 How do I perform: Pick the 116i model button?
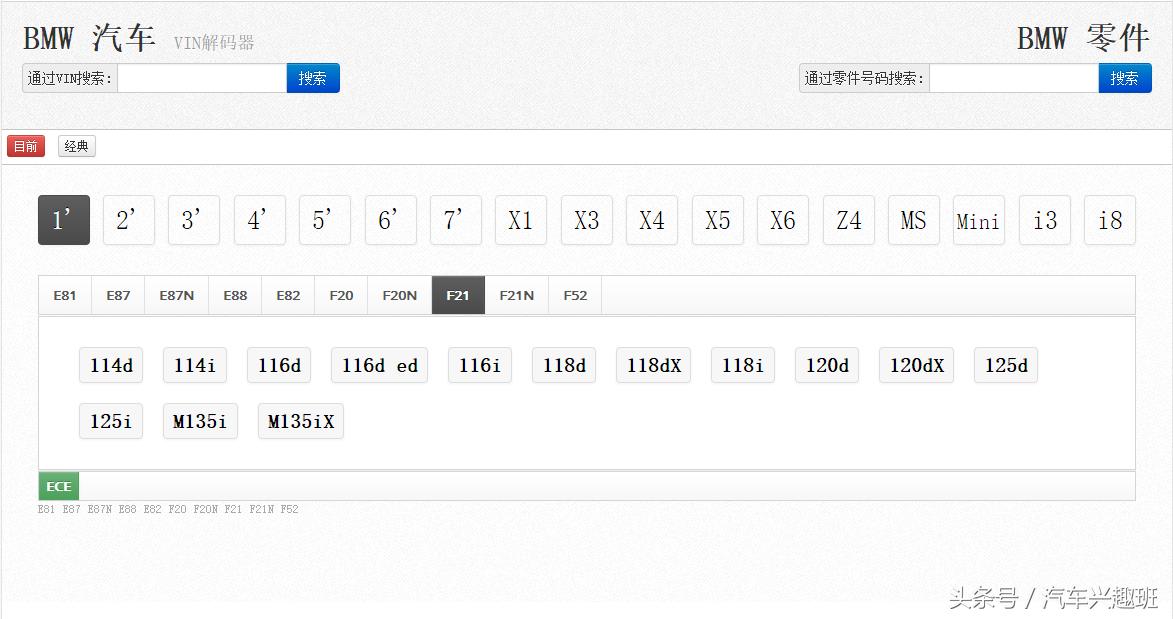click(x=480, y=365)
